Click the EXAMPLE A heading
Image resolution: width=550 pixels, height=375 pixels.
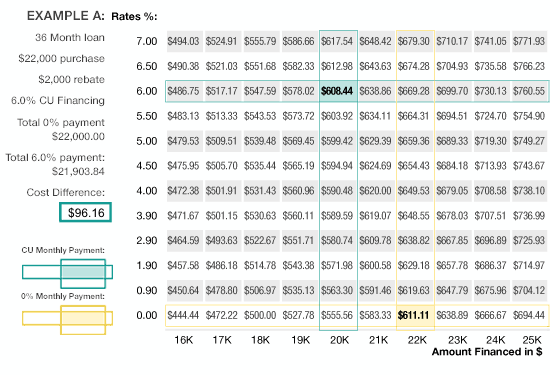pos(66,16)
